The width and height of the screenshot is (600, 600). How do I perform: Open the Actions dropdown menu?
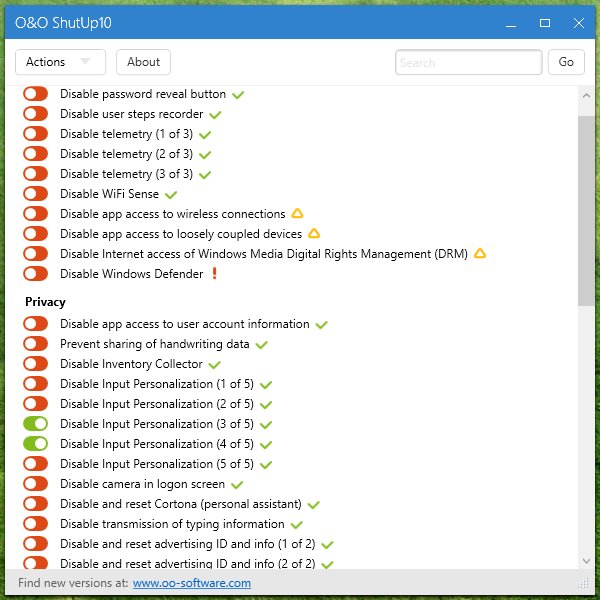60,62
